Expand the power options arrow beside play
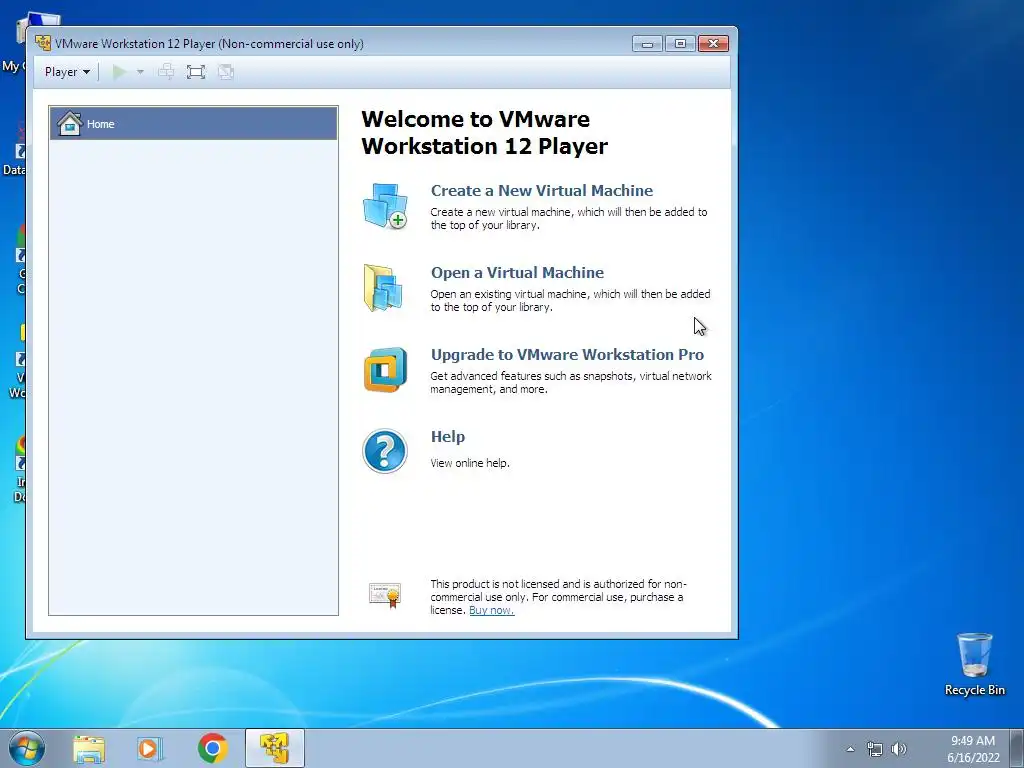The image size is (1024, 768). [x=140, y=72]
